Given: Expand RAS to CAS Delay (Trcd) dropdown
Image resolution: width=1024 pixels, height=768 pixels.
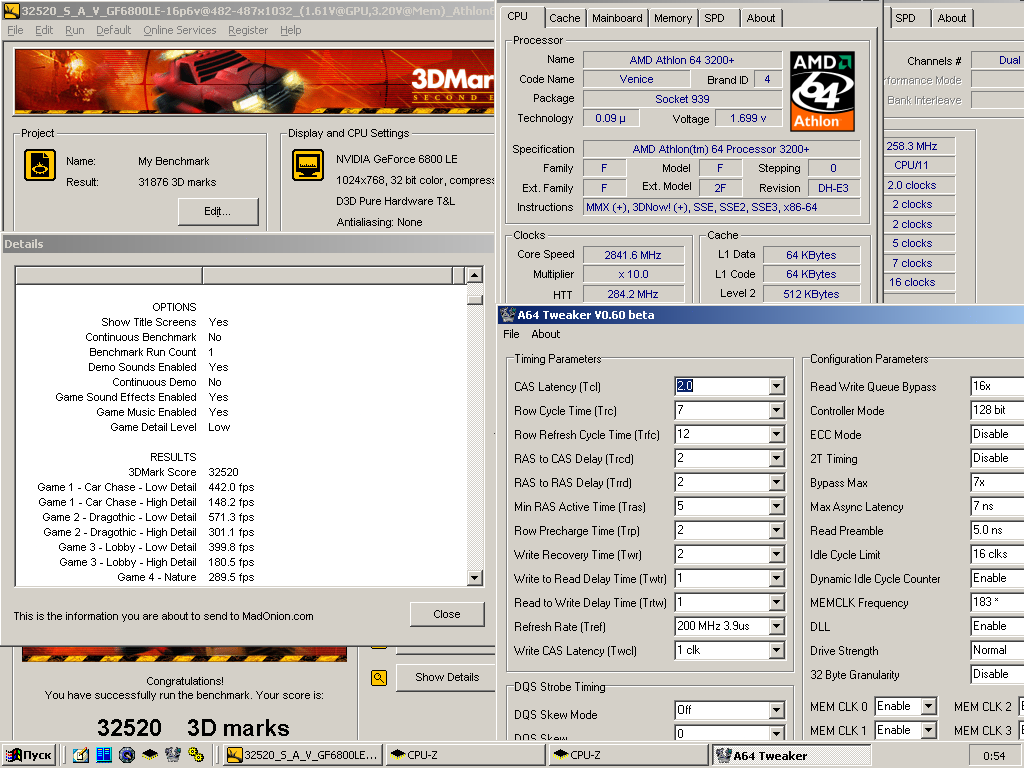Looking at the screenshot, I should (776, 458).
